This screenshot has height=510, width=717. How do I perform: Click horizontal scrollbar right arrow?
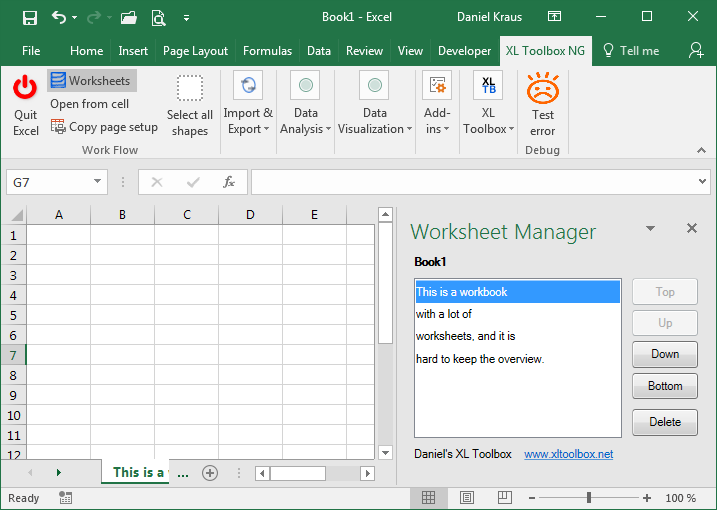[x=367, y=473]
